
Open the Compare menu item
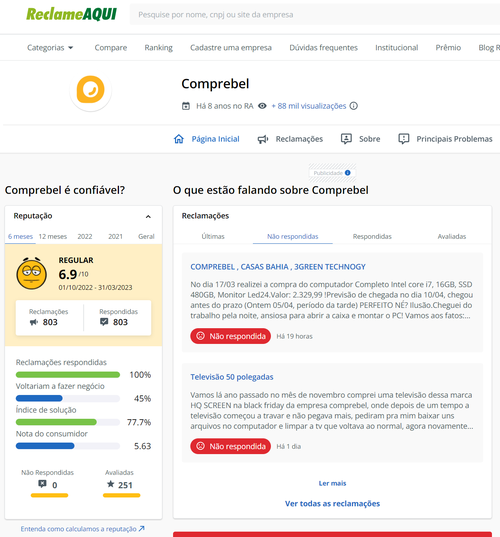point(111,48)
